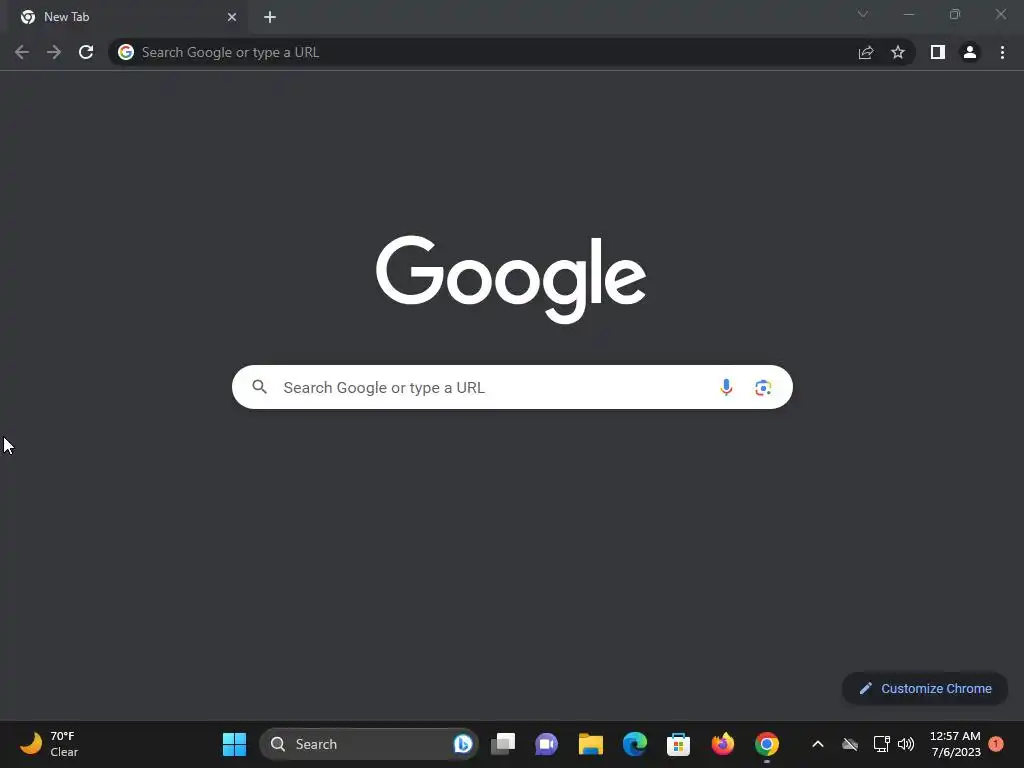
Task: Go forward using the forward arrow
Action: click(x=54, y=52)
